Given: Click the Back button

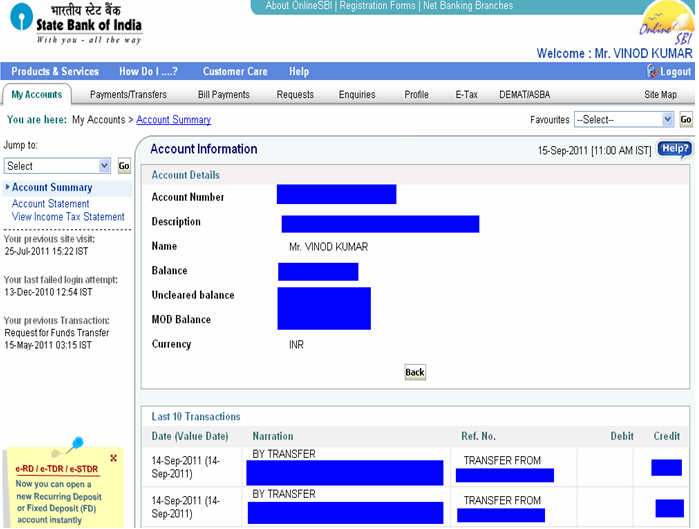Looking at the screenshot, I should tap(415, 372).
